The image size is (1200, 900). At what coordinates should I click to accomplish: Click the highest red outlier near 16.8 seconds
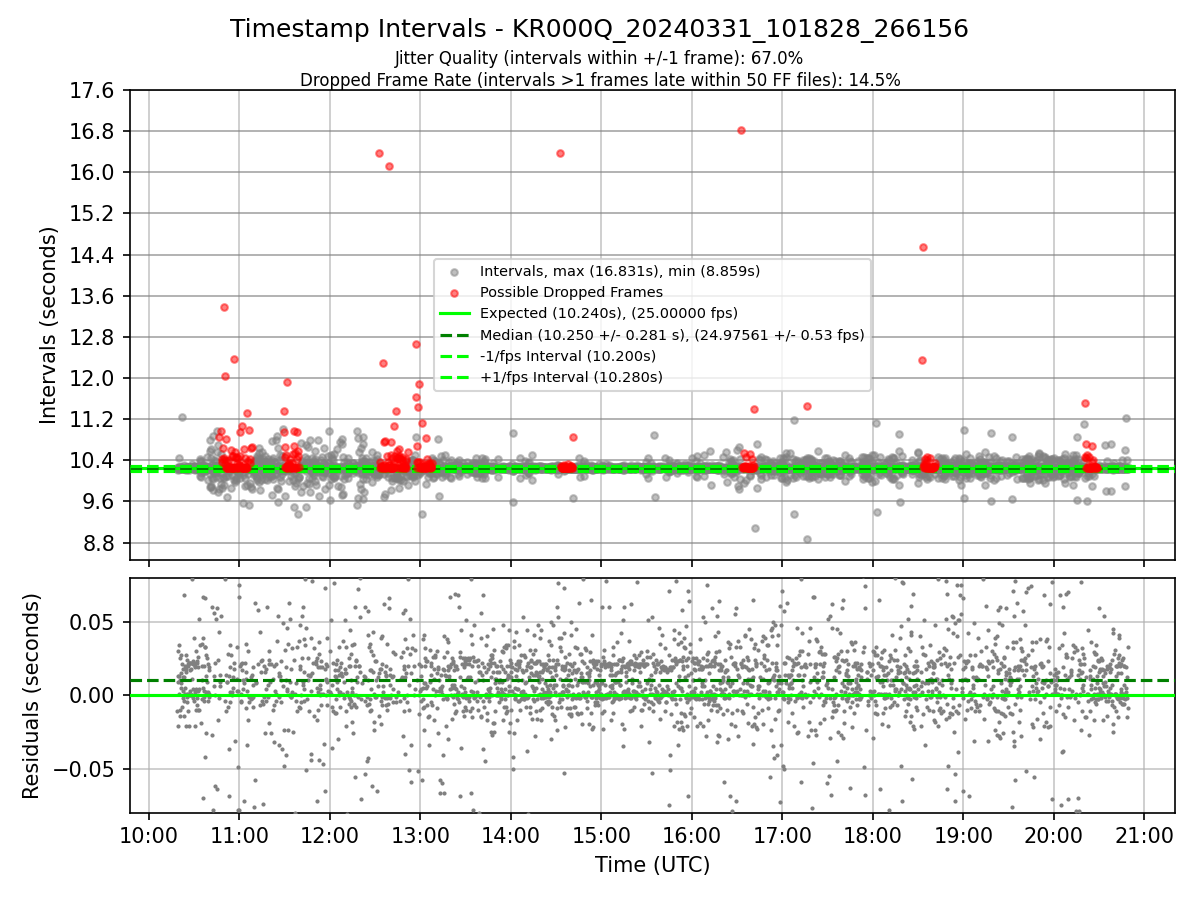pyautogui.click(x=741, y=130)
